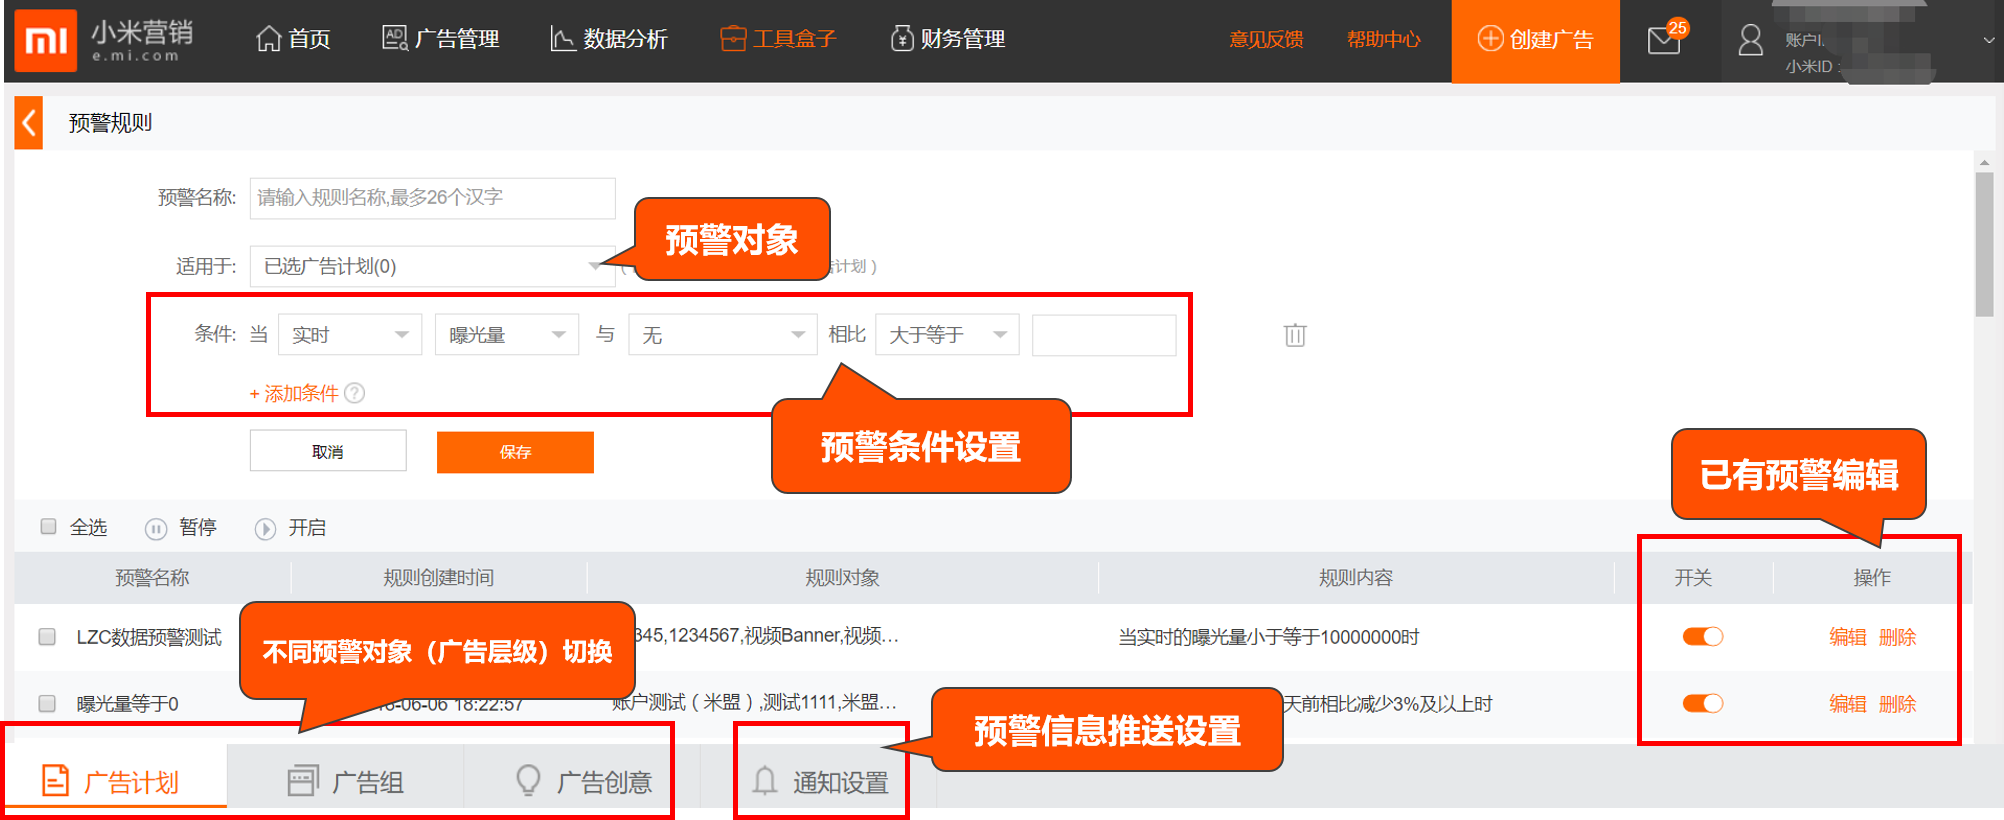
Task: Check the LZC数据预警测试 row checkbox
Action: click(47, 637)
